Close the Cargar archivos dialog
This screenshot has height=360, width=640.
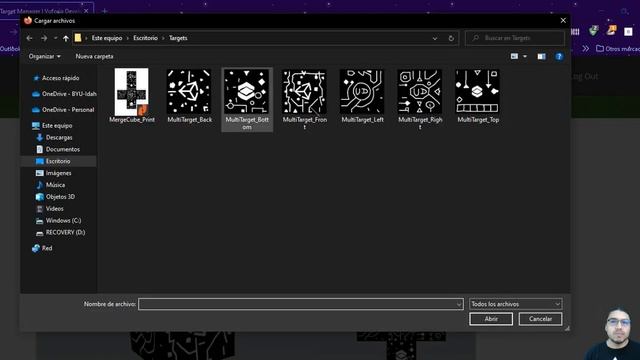point(563,20)
